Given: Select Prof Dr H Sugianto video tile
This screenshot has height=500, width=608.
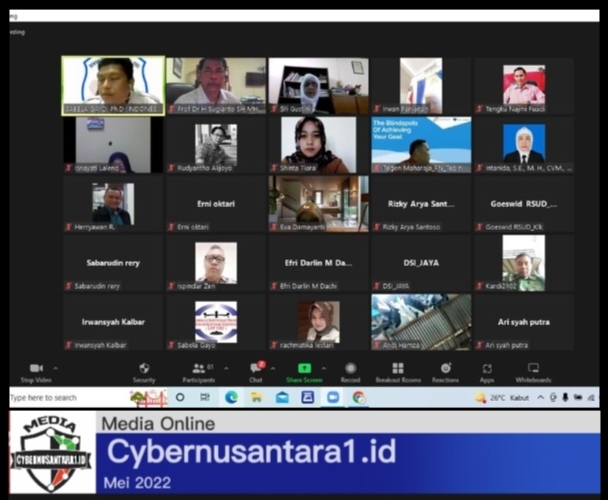Looking at the screenshot, I should pos(216,86).
